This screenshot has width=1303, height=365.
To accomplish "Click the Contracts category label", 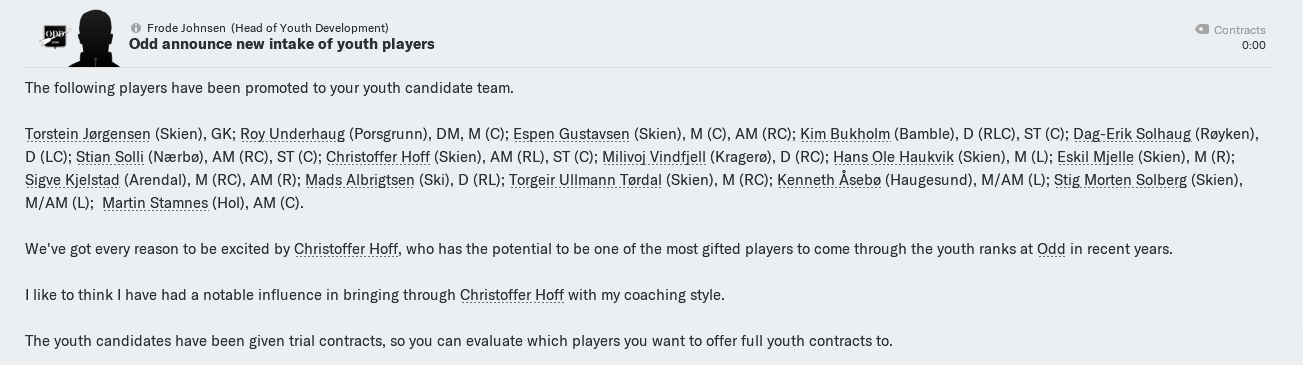I will [1240, 30].
